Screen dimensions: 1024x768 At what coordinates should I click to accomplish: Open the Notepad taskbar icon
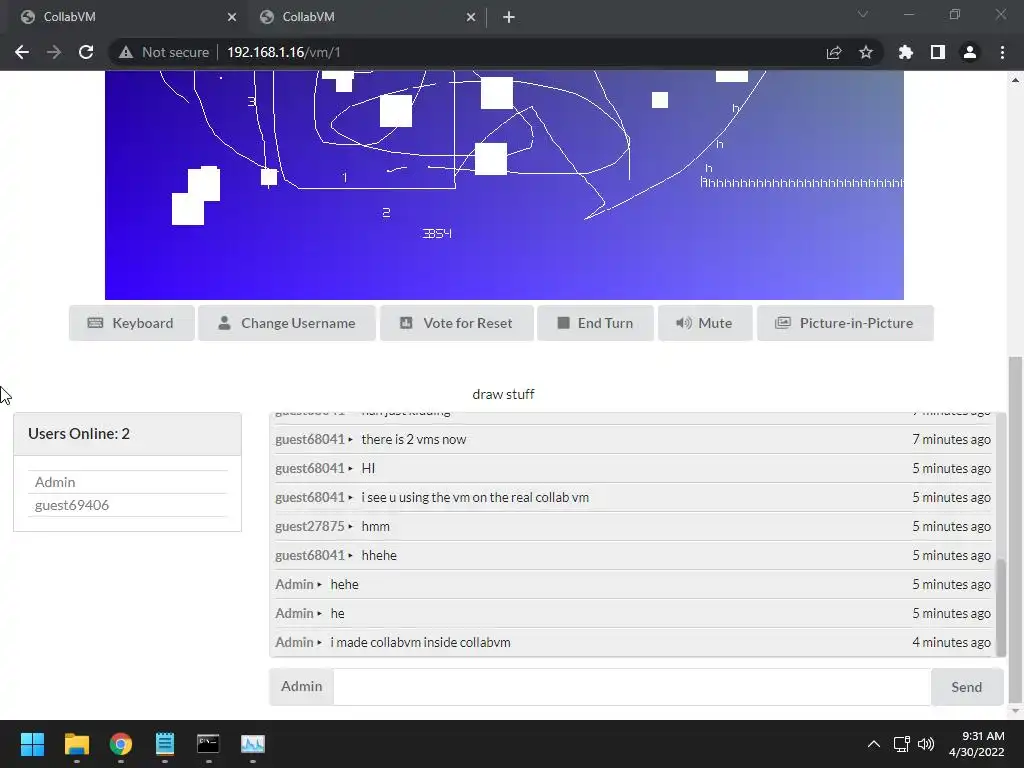[x=165, y=744]
